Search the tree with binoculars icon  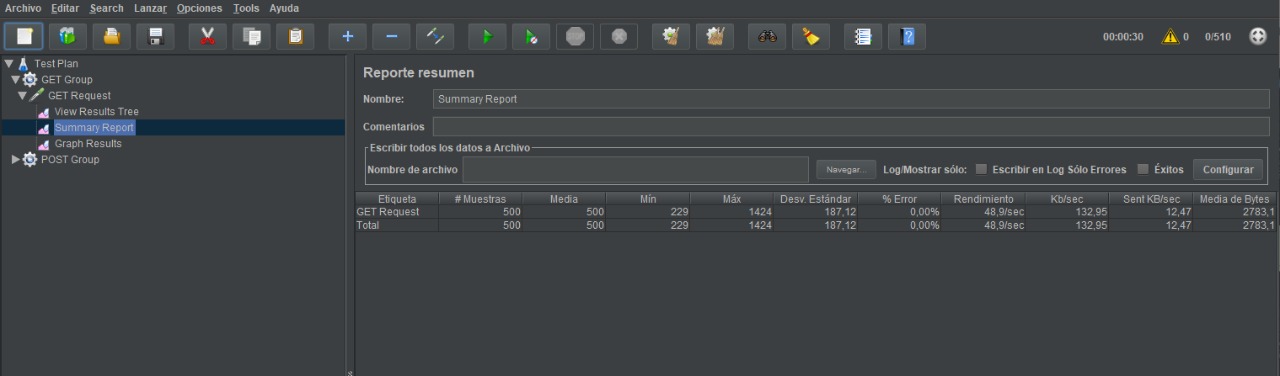click(x=767, y=36)
